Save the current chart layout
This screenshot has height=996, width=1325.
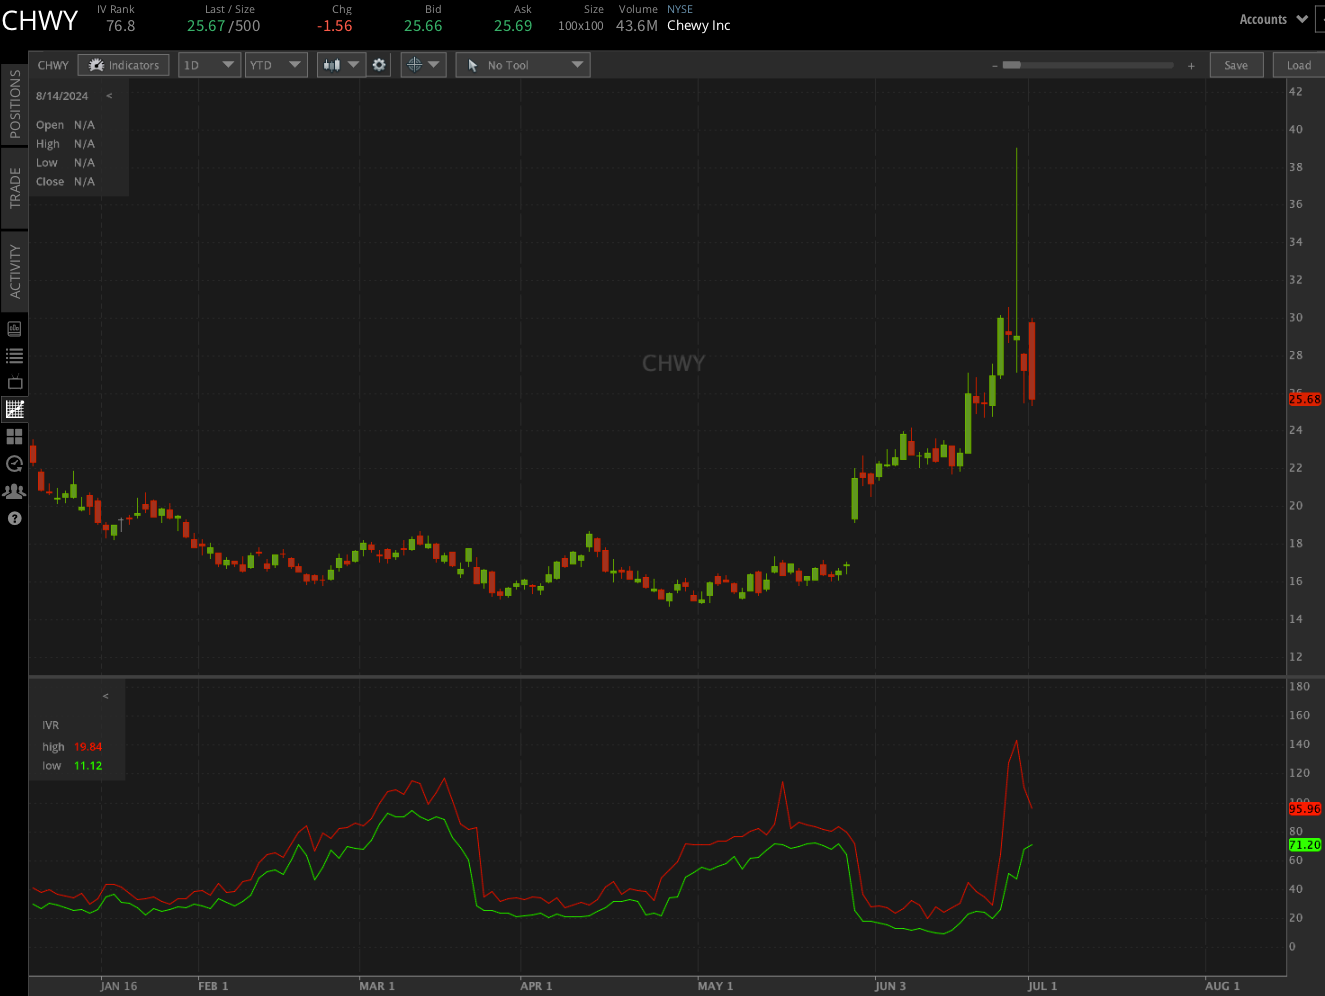click(x=1236, y=64)
